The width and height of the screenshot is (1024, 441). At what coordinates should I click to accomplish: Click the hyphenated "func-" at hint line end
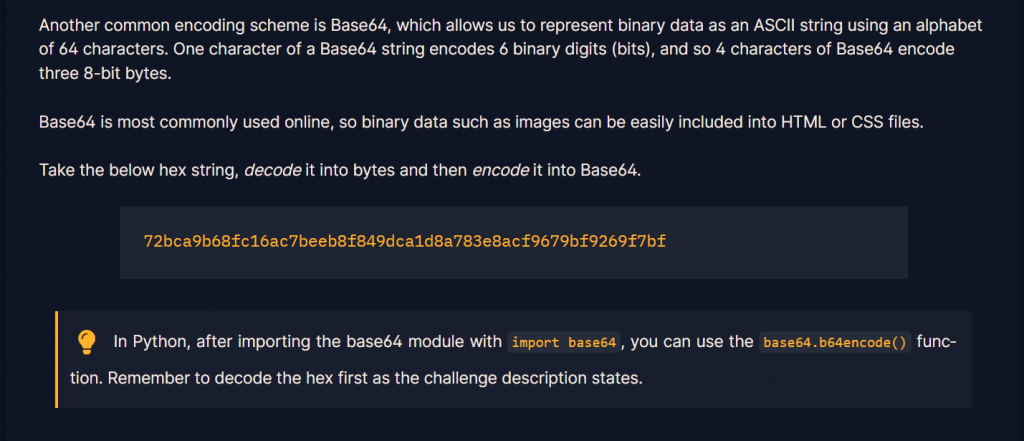point(937,342)
